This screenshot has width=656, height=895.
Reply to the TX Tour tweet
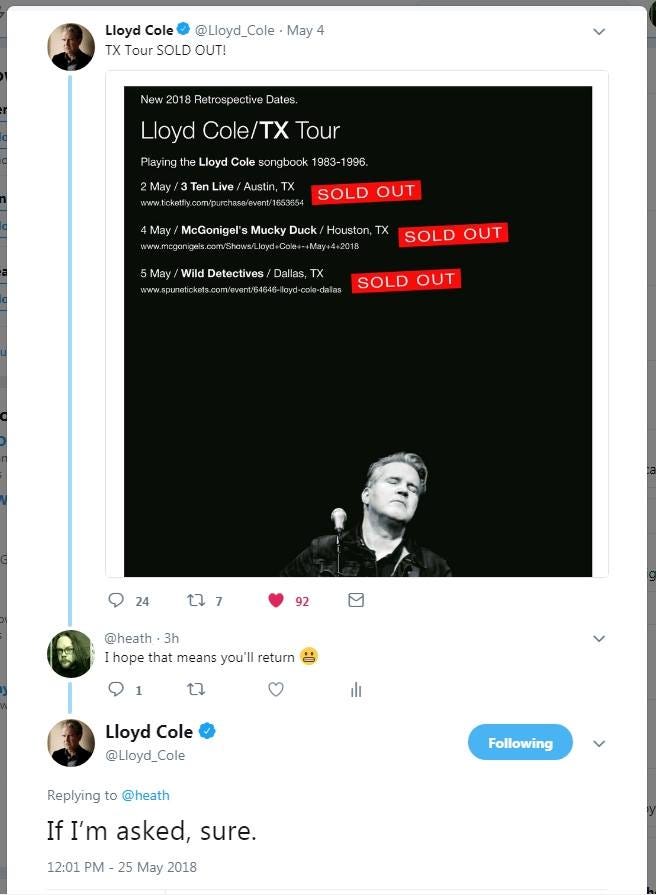tap(116, 600)
